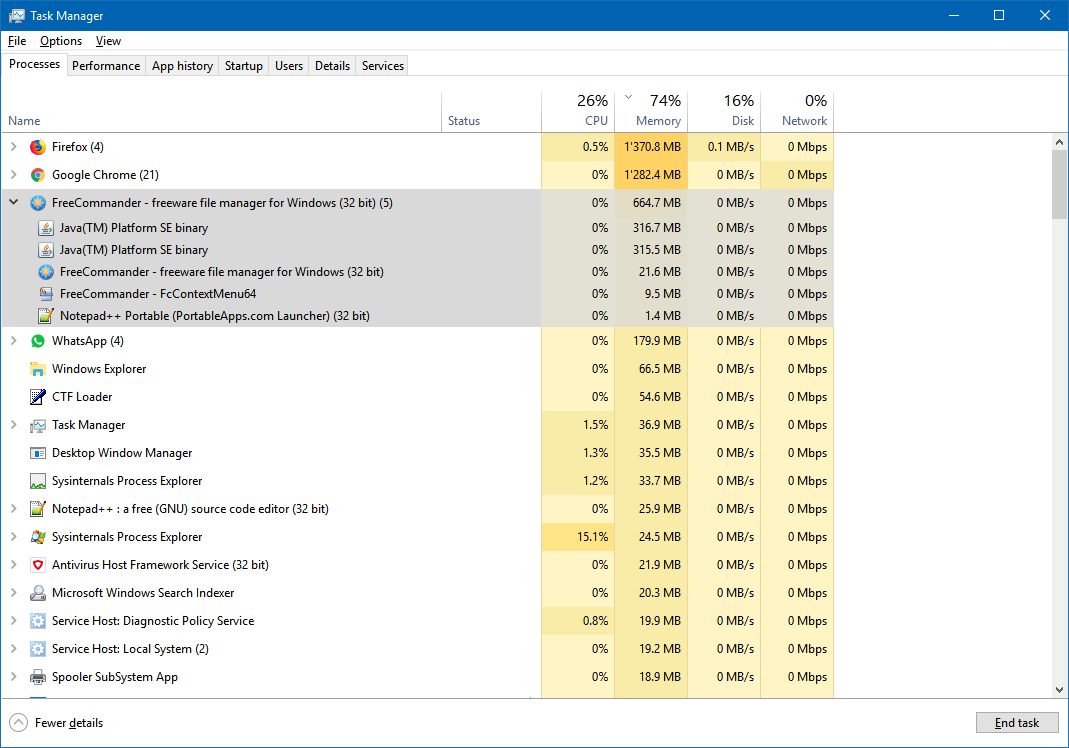Expand the Microsoft Windows Search Indexer row
Image resolution: width=1069 pixels, height=748 pixels.
(14, 593)
